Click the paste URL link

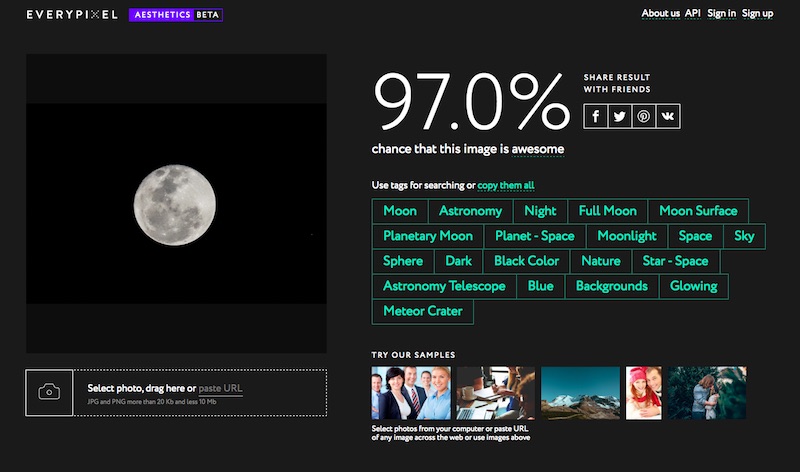tap(220, 388)
